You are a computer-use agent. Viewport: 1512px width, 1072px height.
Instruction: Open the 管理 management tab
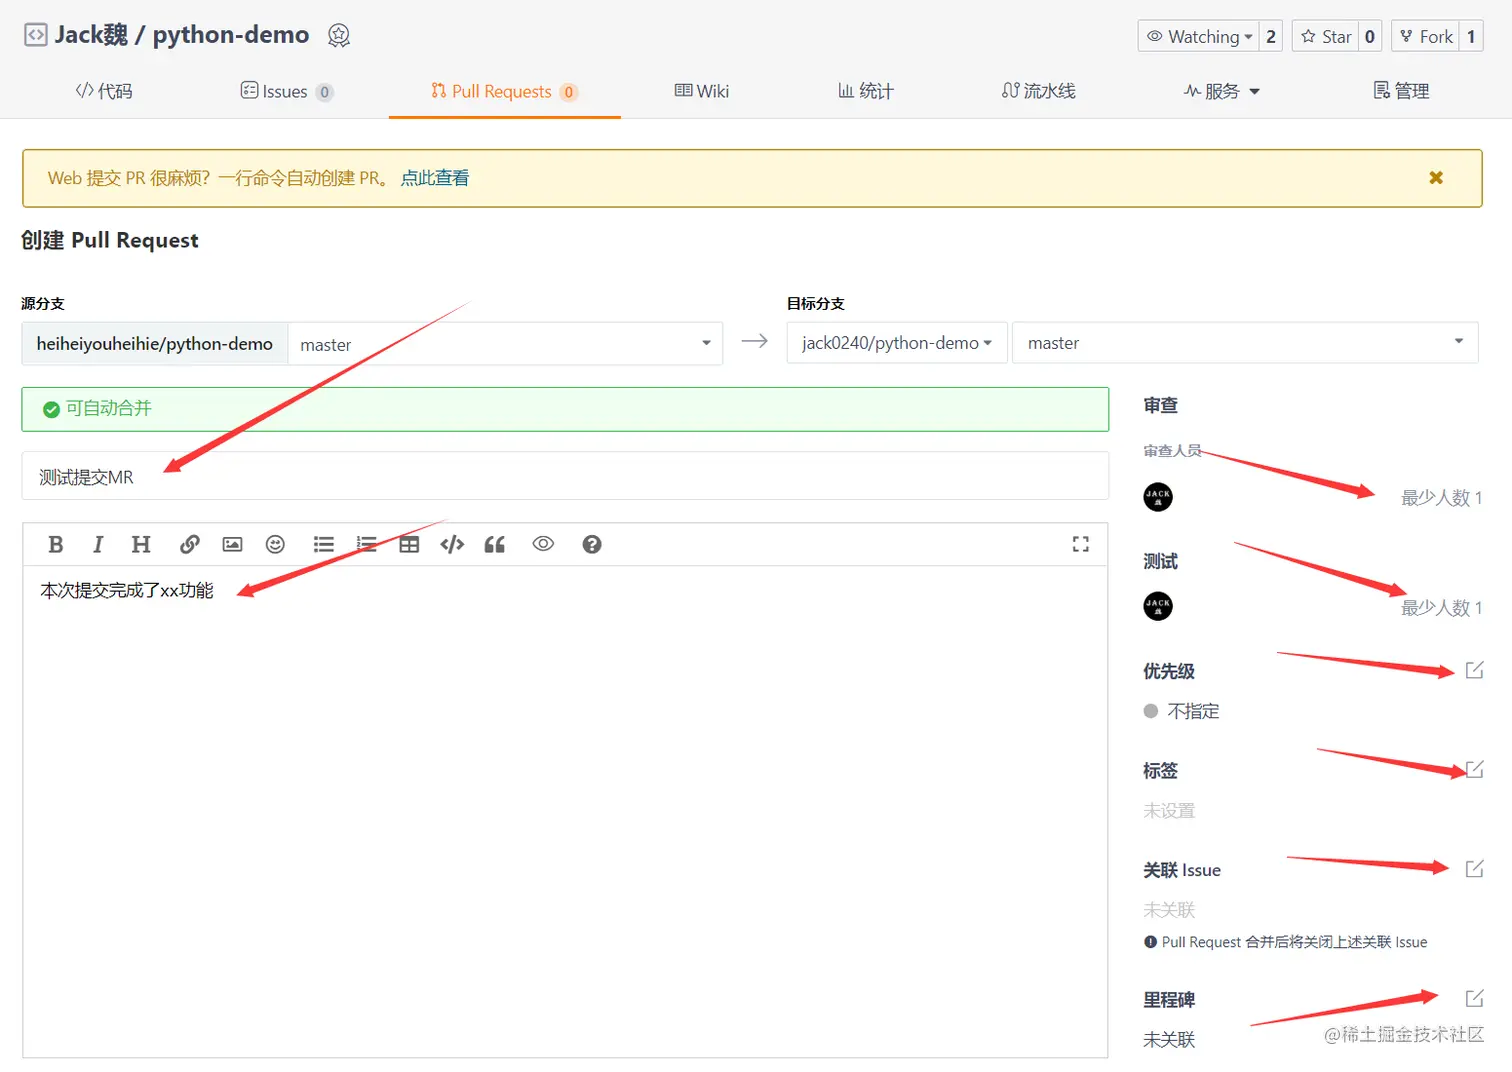click(x=1401, y=91)
